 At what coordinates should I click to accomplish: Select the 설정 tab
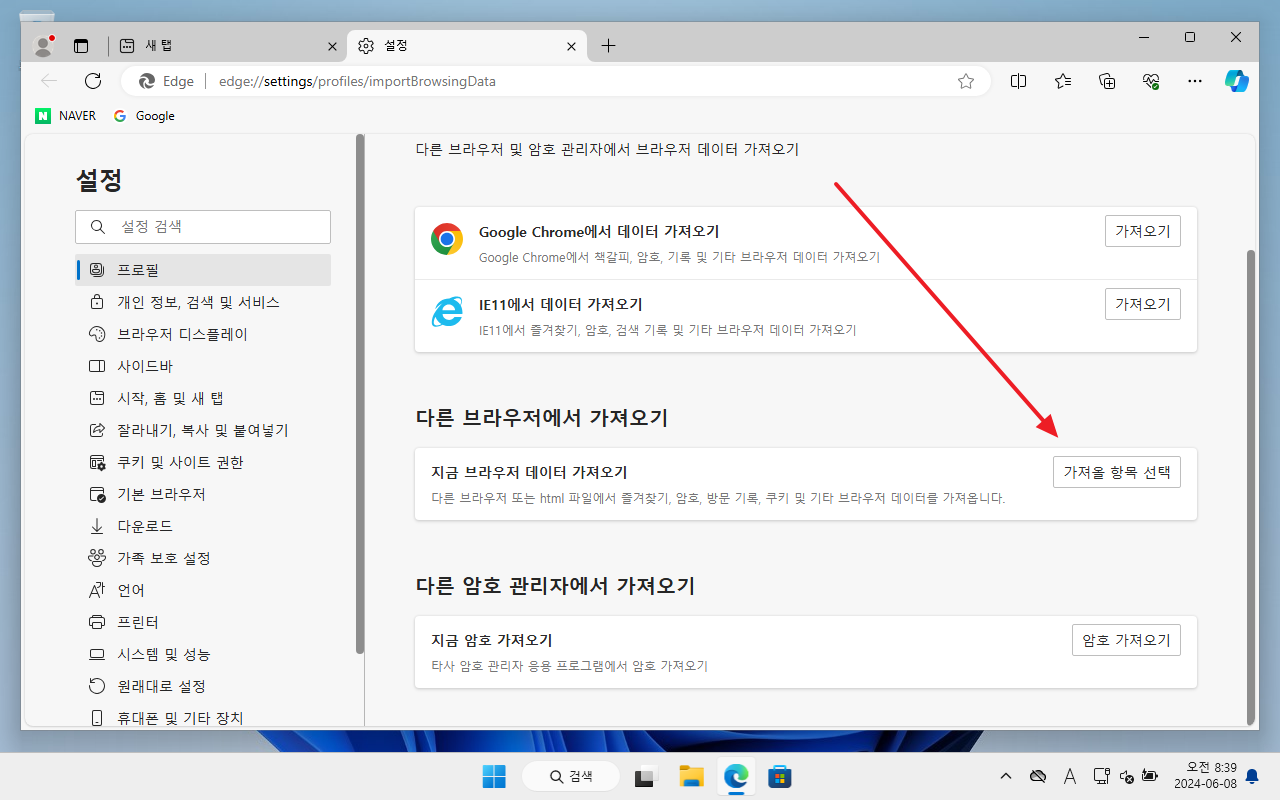(x=467, y=46)
